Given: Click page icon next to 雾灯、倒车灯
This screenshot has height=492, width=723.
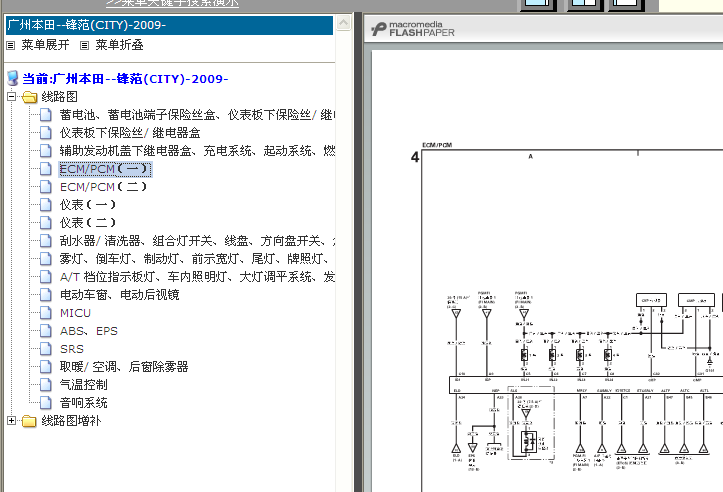Looking at the screenshot, I should pos(46,259).
